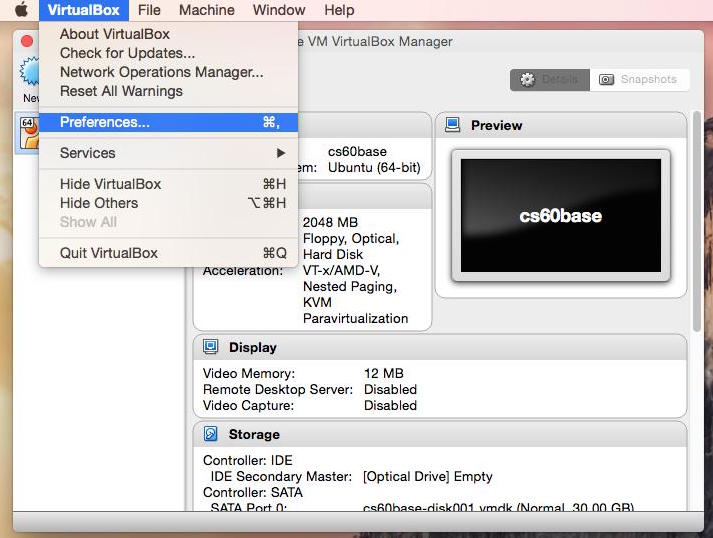Open the Machine menu

[x=207, y=10]
